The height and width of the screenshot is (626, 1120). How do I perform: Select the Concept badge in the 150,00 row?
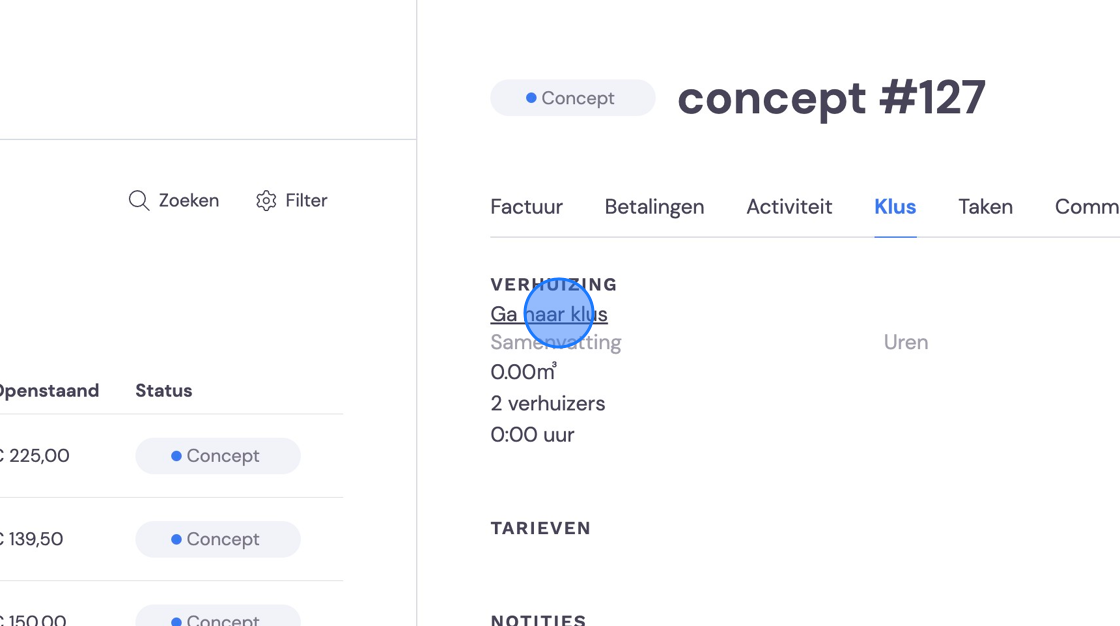pyautogui.click(x=218, y=616)
